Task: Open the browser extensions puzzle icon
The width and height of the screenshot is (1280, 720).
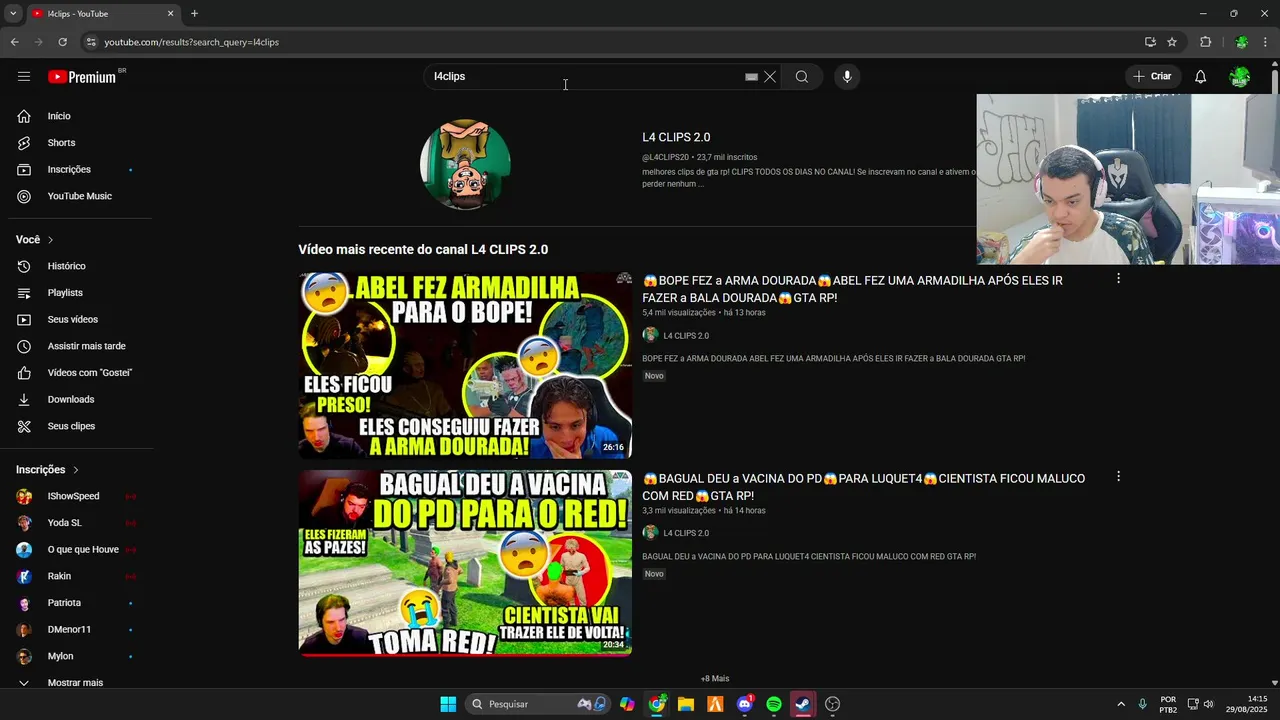Action: click(x=1206, y=42)
